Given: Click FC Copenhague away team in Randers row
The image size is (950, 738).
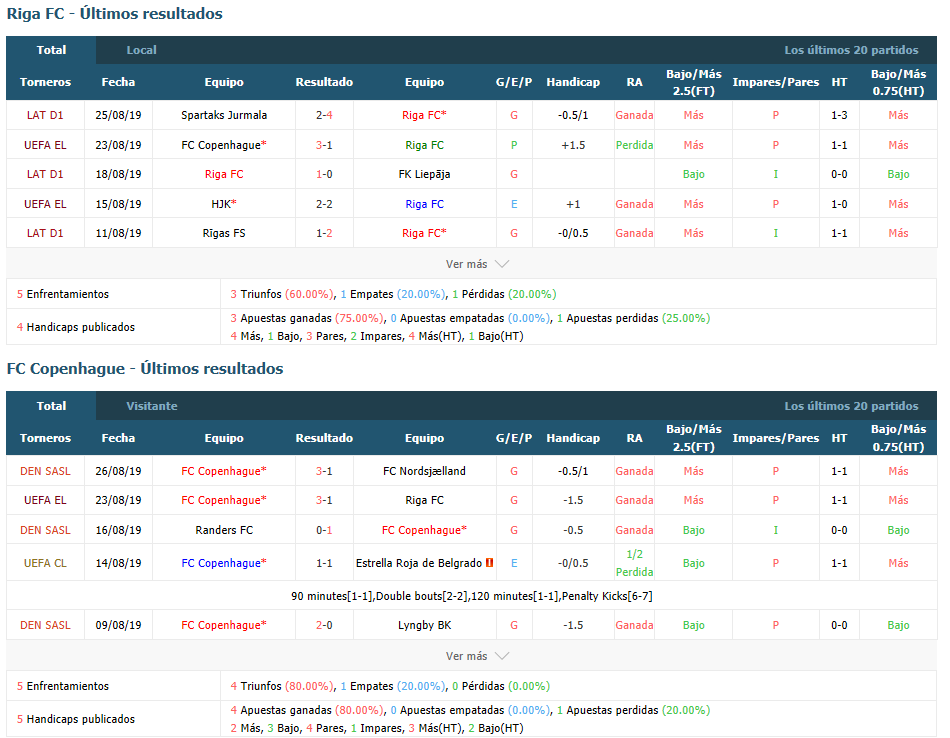Looking at the screenshot, I should 424,530.
